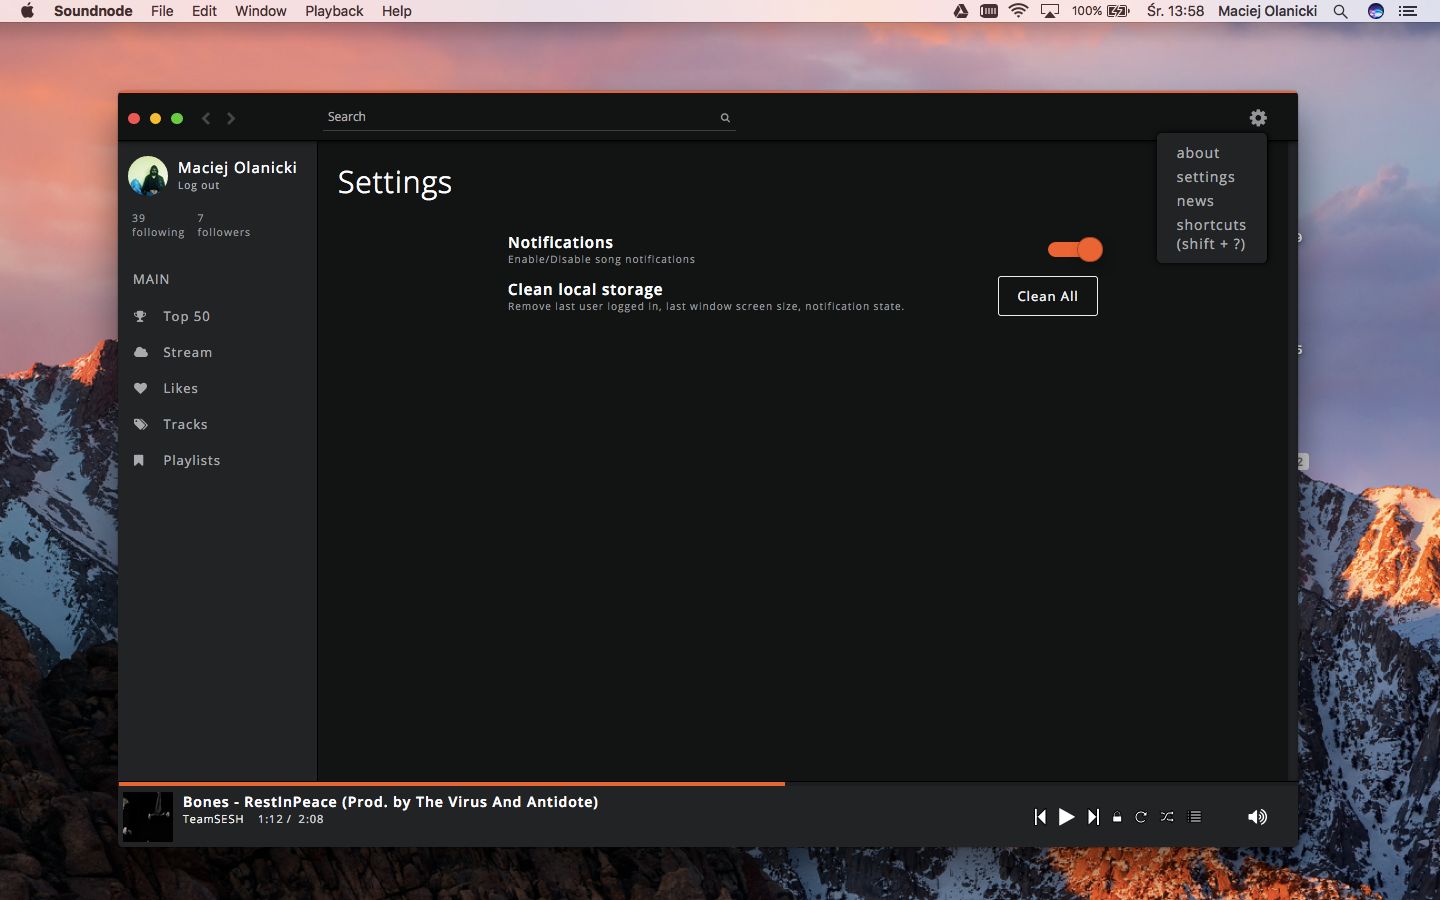Click the Clean All button
Viewport: 1440px width, 900px height.
click(x=1048, y=296)
